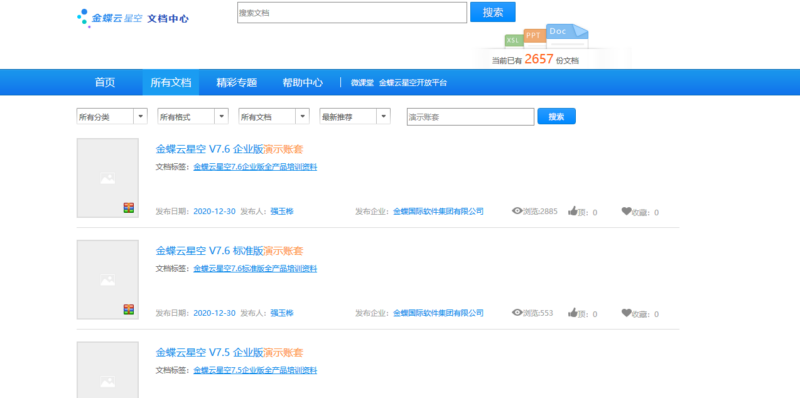Image resolution: width=800 pixels, height=398 pixels.
Task: Thumbs-up the V7.6 企业版 document
Action: (x=572, y=211)
